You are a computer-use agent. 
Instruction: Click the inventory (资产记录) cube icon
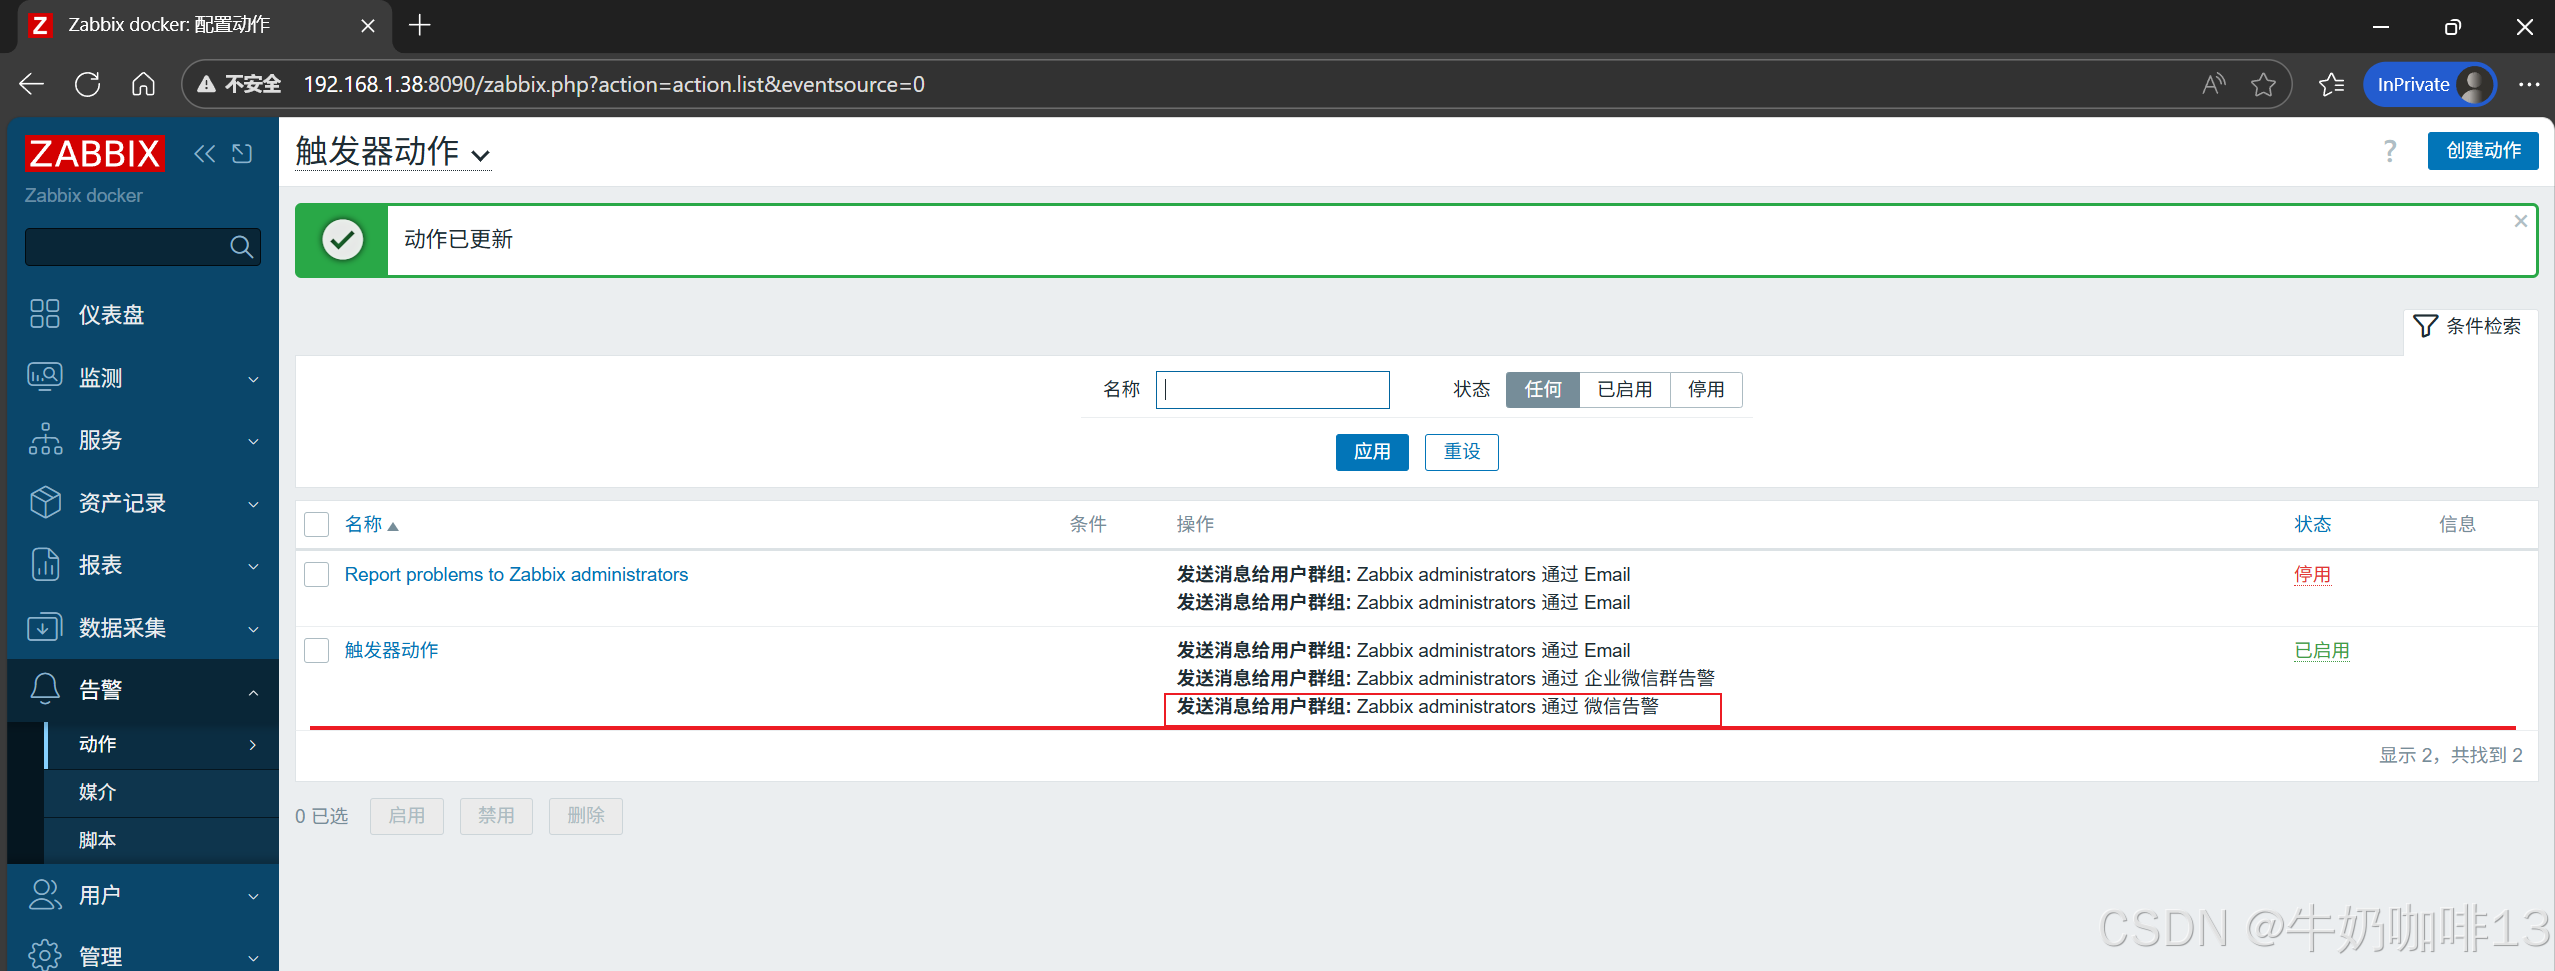click(45, 502)
